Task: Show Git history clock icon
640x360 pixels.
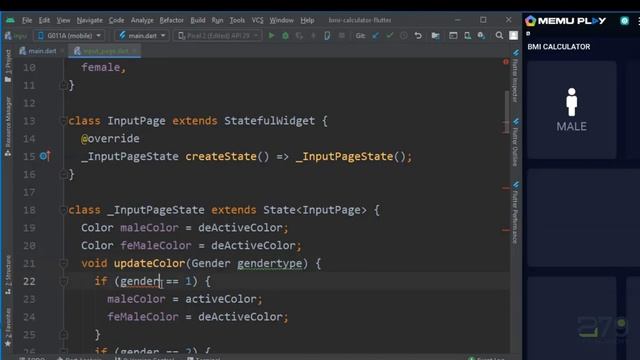Action: pyautogui.click(x=404, y=36)
